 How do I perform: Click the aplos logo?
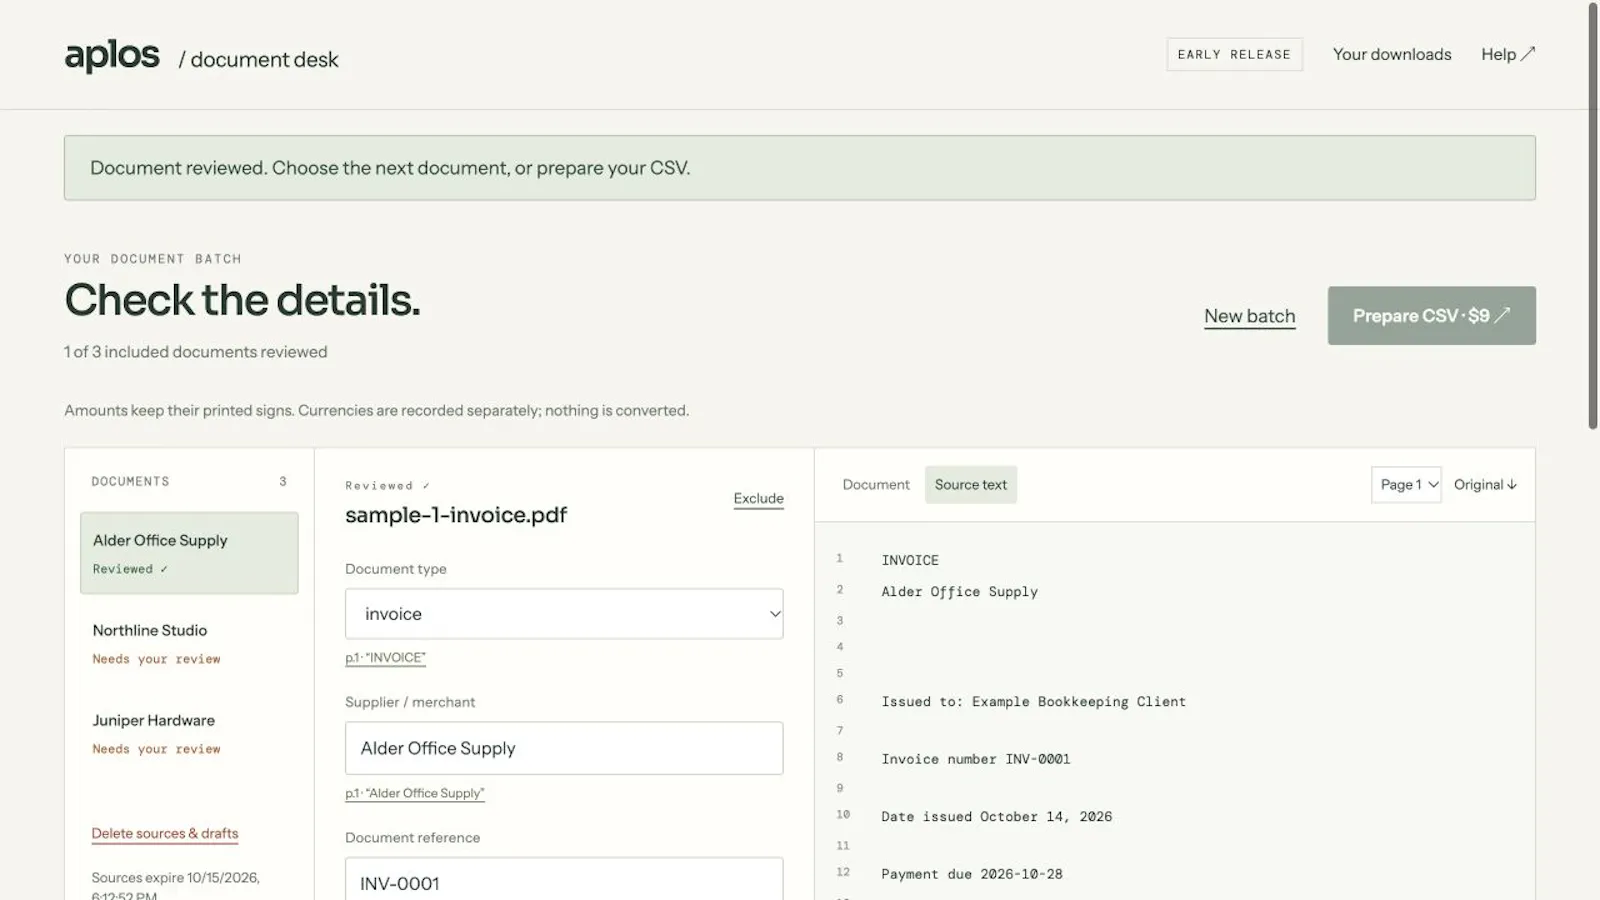pyautogui.click(x=112, y=56)
